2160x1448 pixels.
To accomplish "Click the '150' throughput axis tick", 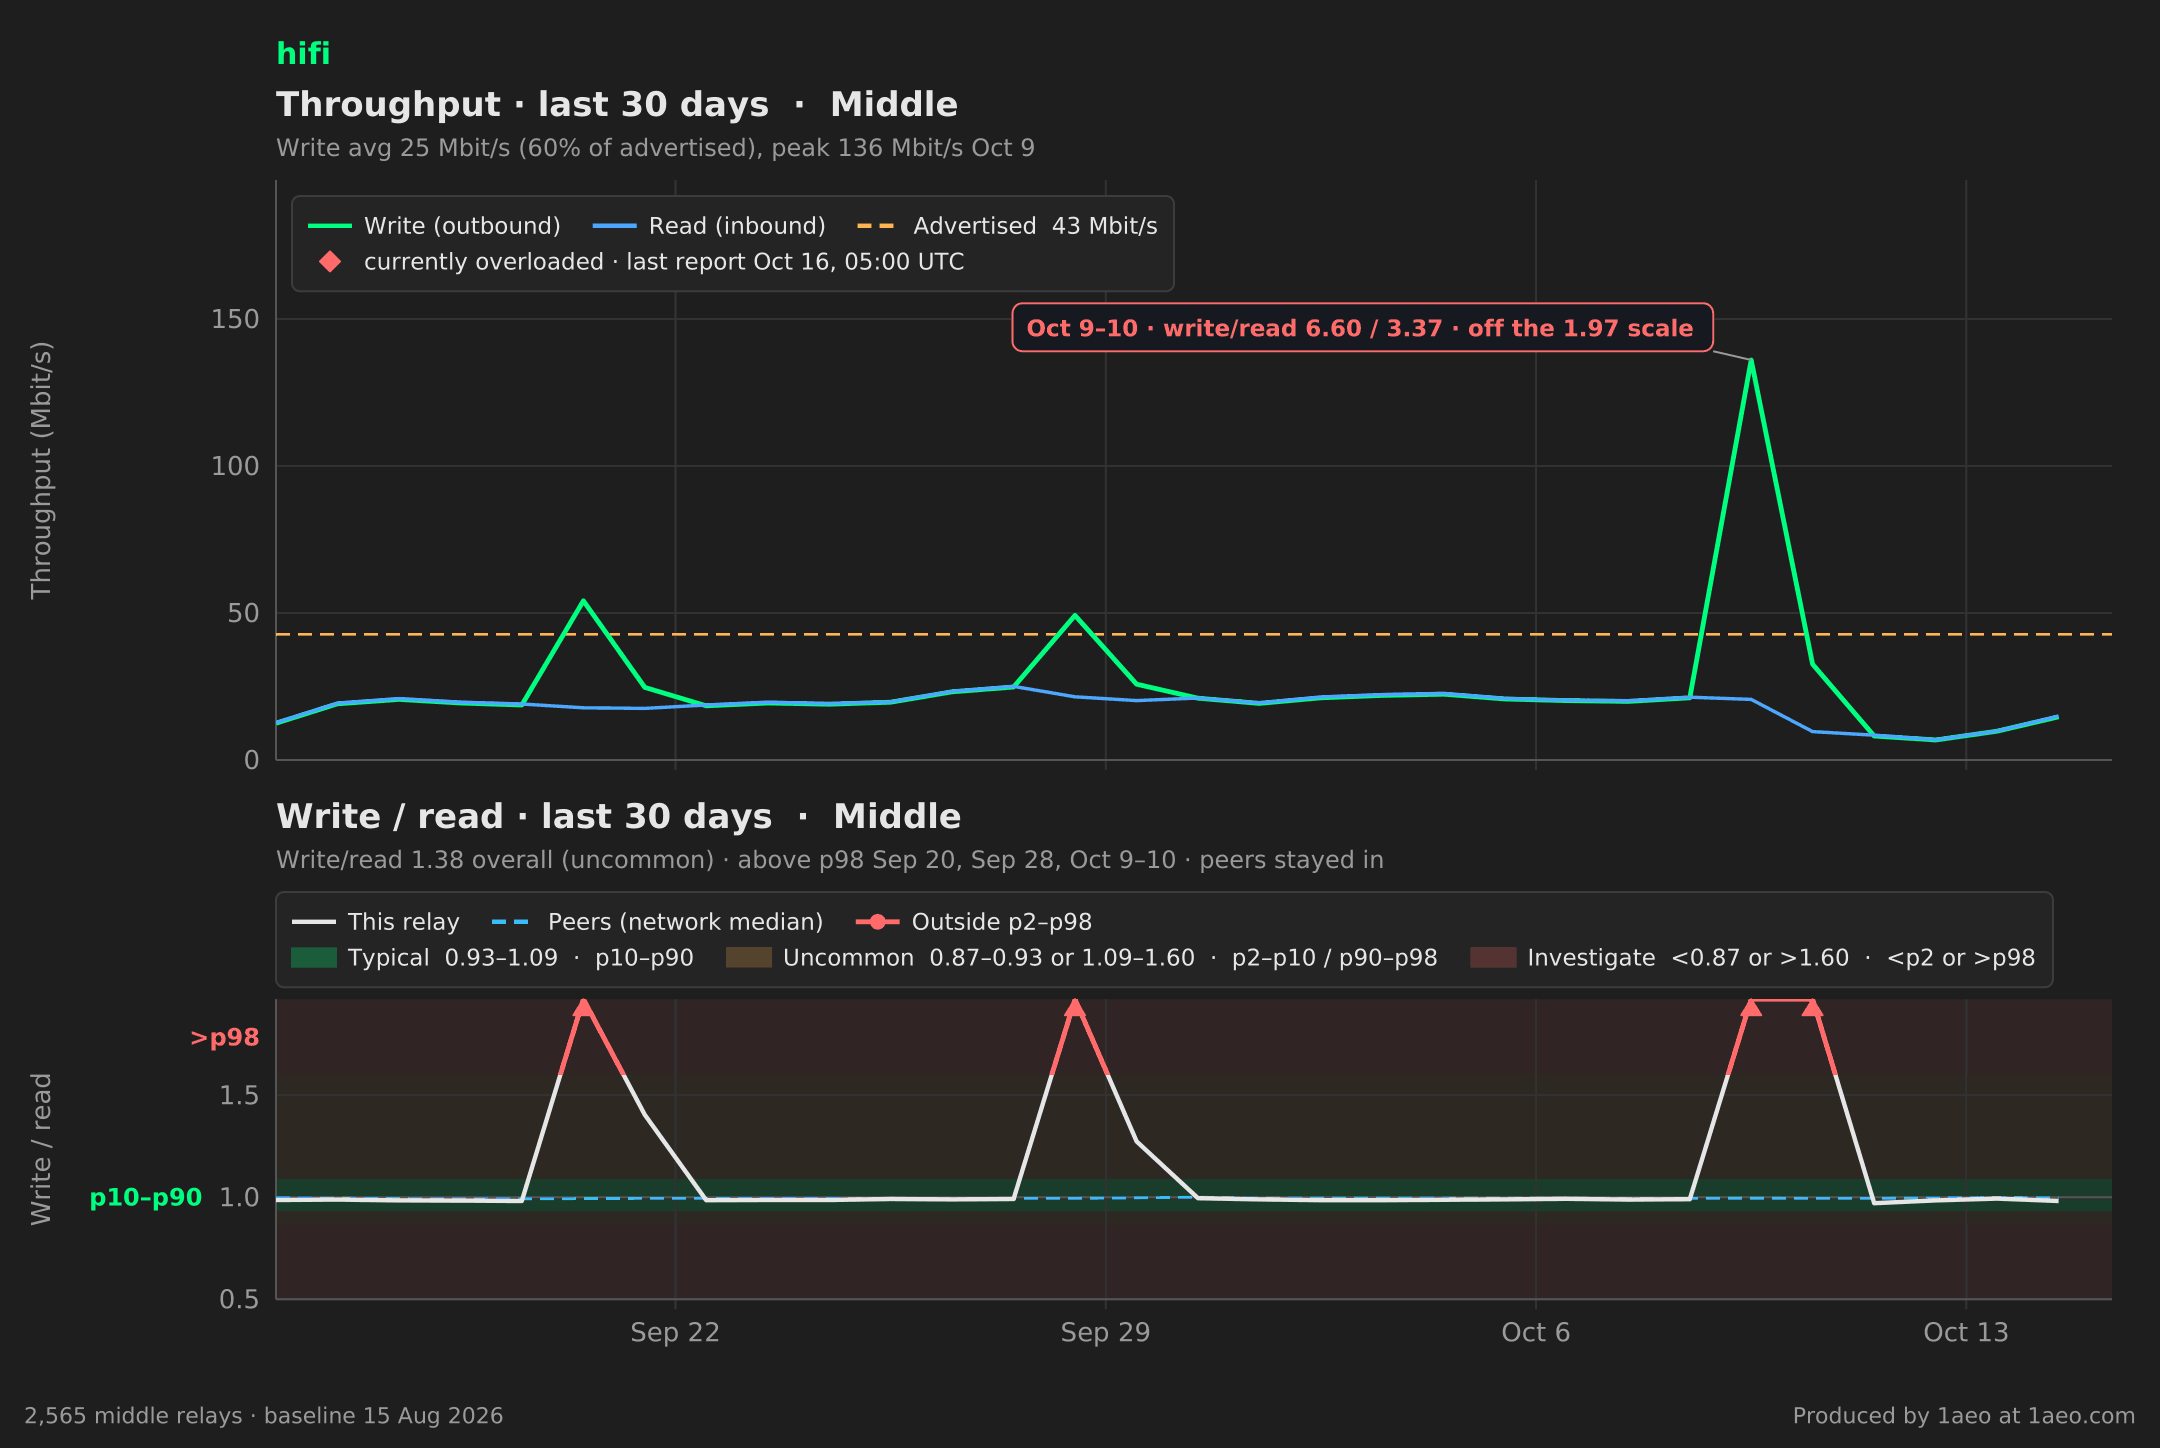I will click(x=235, y=319).
